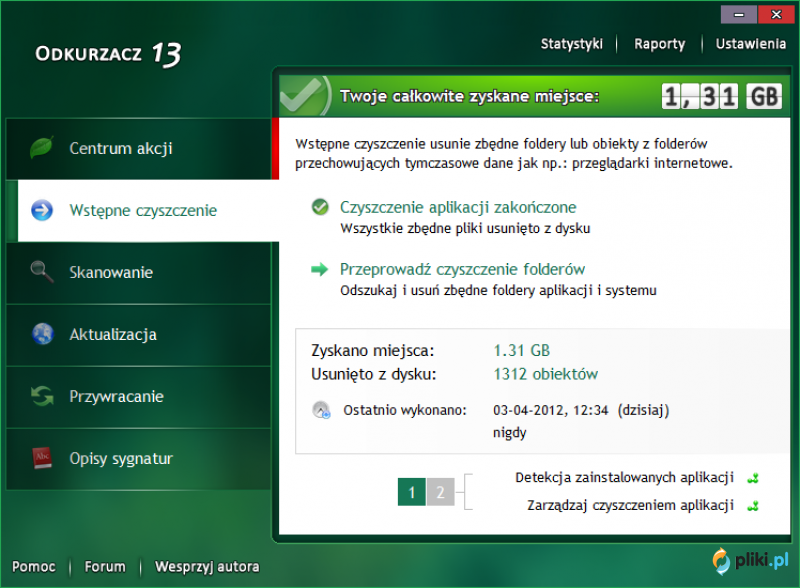Go to the Skanowanie section
The width and height of the screenshot is (800, 588).
click(x=139, y=273)
